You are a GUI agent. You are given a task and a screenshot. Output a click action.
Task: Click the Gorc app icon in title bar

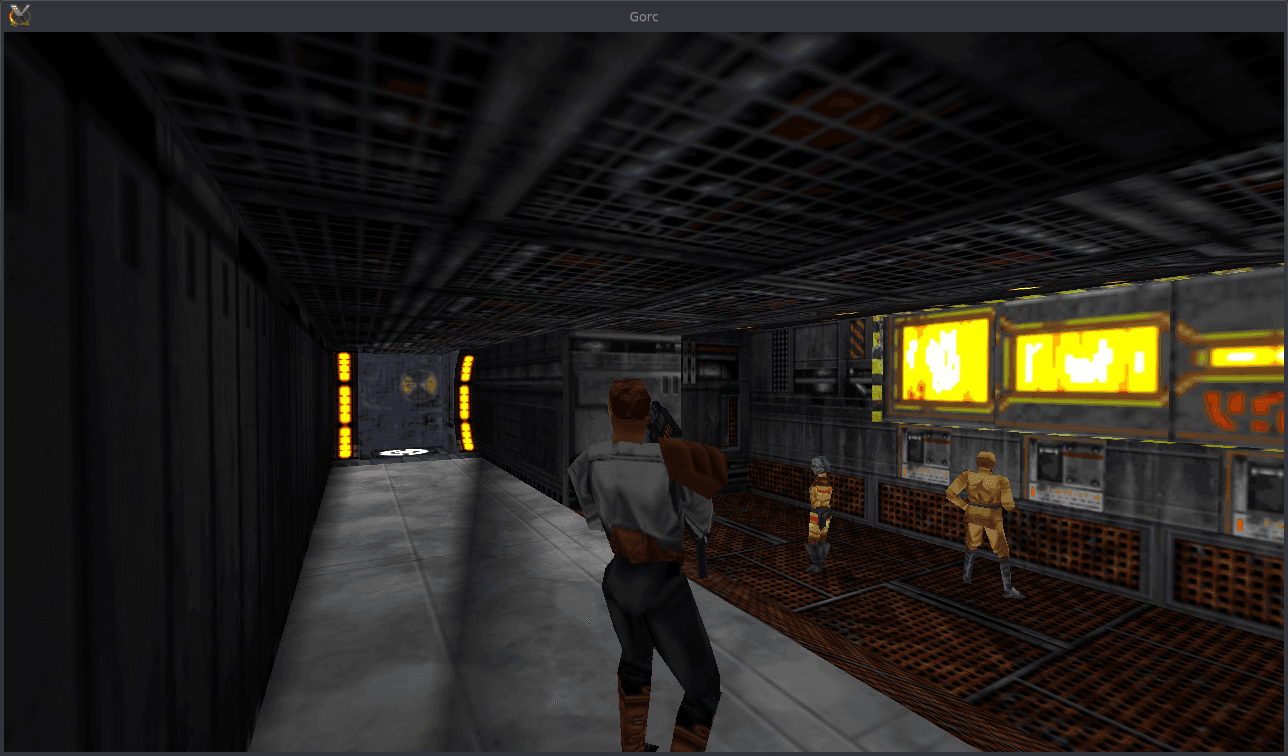[20, 15]
